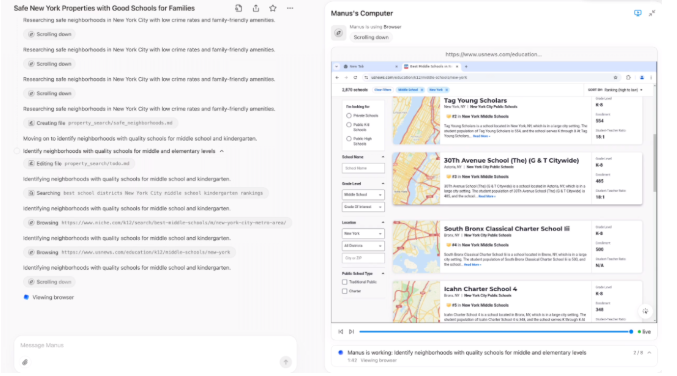Collapse the Manus's Computer panel
Image resolution: width=677 pixels, height=376 pixels.
pyautogui.click(x=652, y=13)
